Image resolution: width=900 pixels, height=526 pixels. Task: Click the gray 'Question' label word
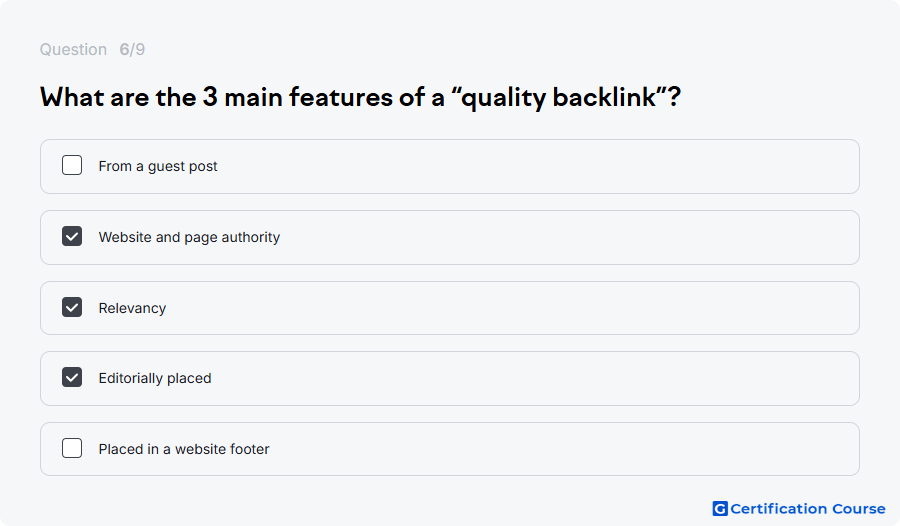coord(73,49)
